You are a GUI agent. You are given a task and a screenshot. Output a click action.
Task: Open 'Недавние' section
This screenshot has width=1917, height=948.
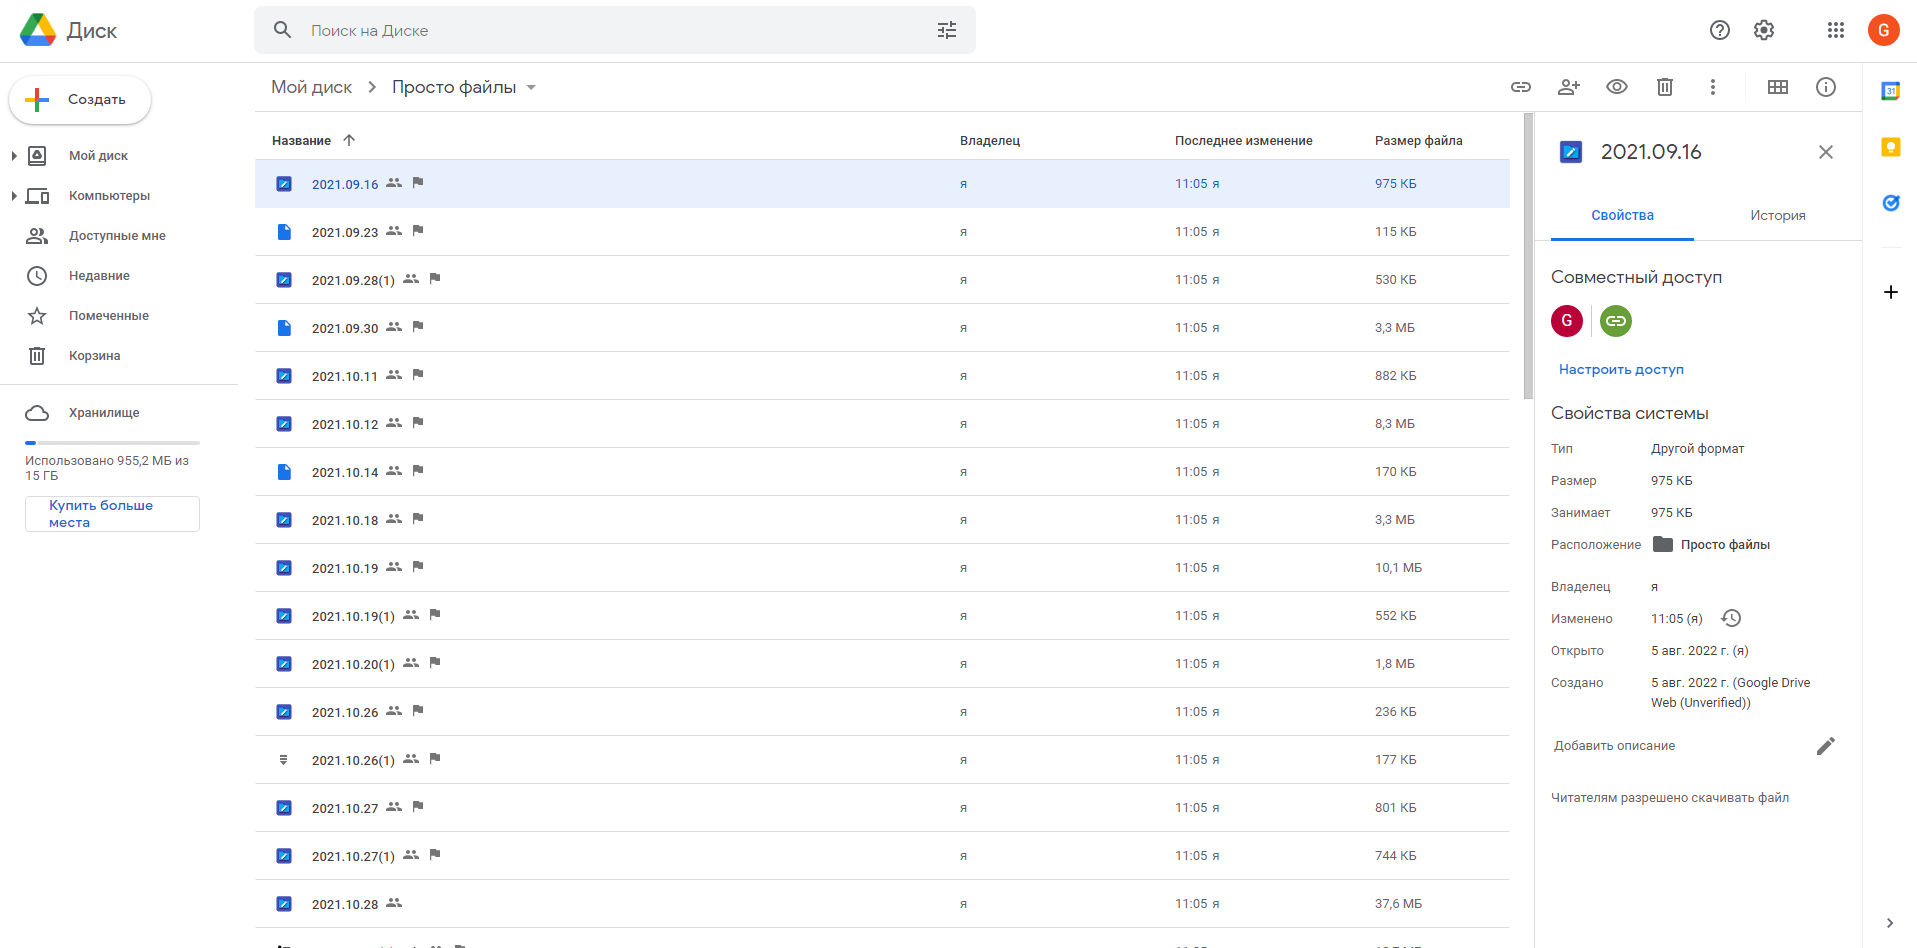[x=99, y=276]
